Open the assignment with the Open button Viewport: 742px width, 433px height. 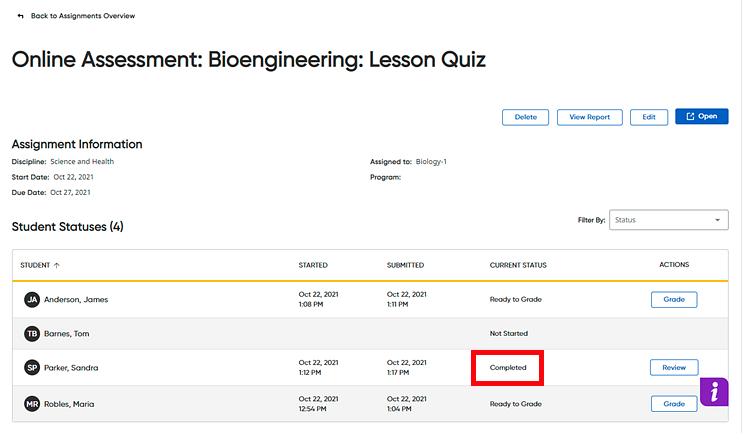(x=701, y=116)
